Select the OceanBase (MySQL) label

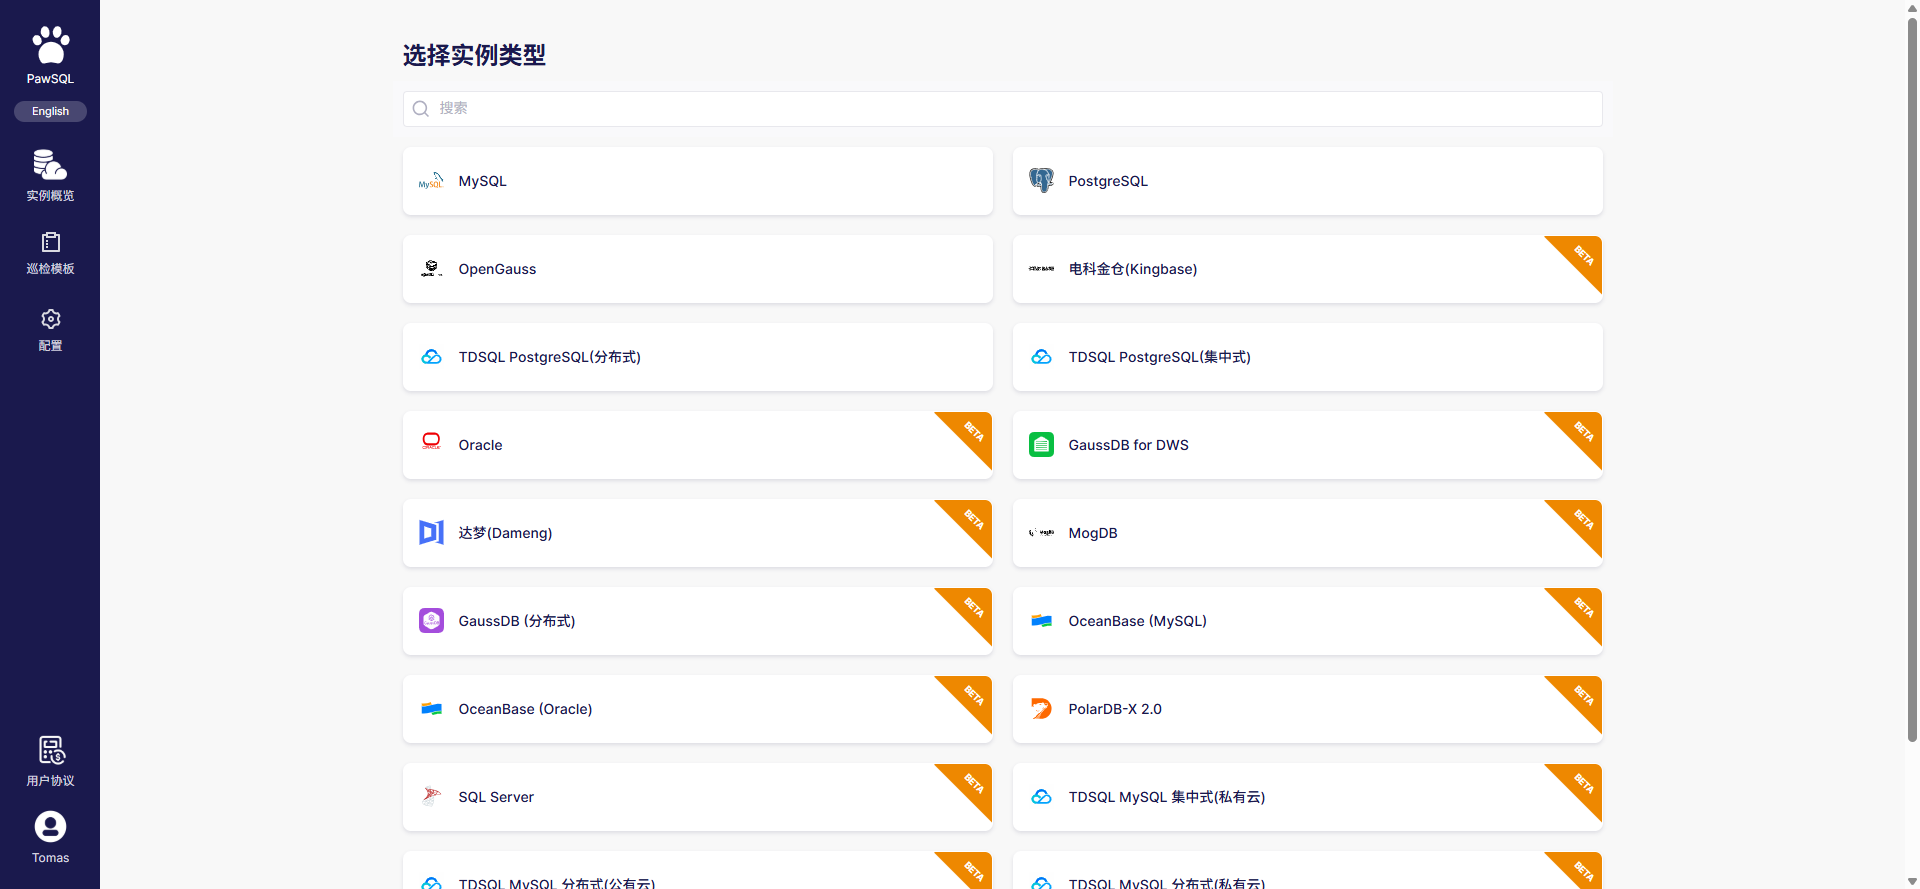[x=1137, y=621]
